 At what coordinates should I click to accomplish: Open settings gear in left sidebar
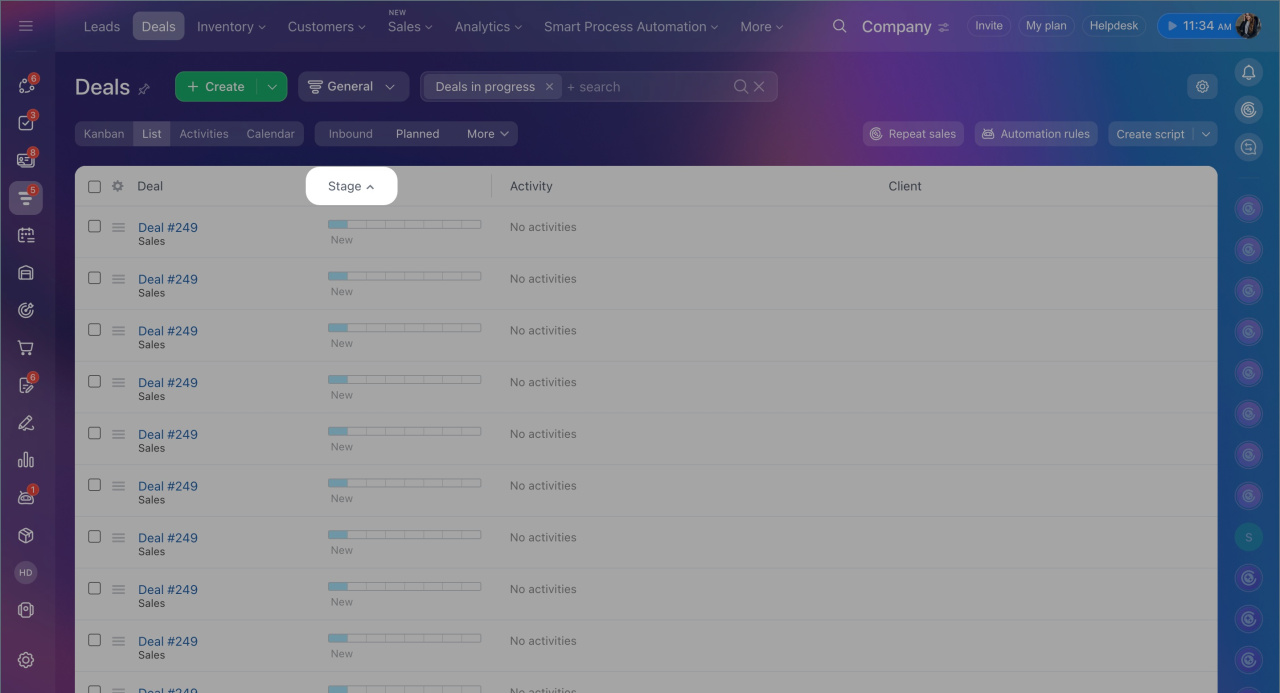point(26,660)
